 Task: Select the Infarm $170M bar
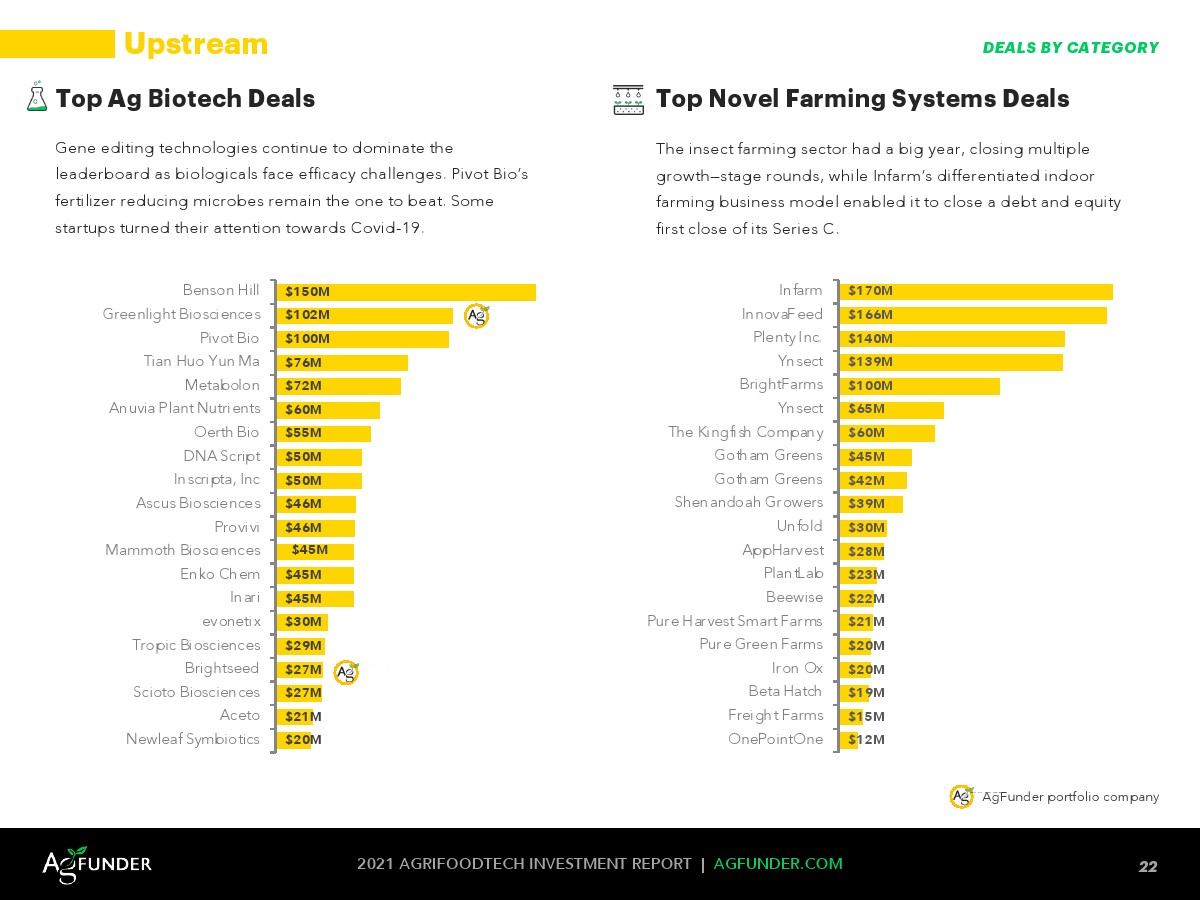(976, 291)
